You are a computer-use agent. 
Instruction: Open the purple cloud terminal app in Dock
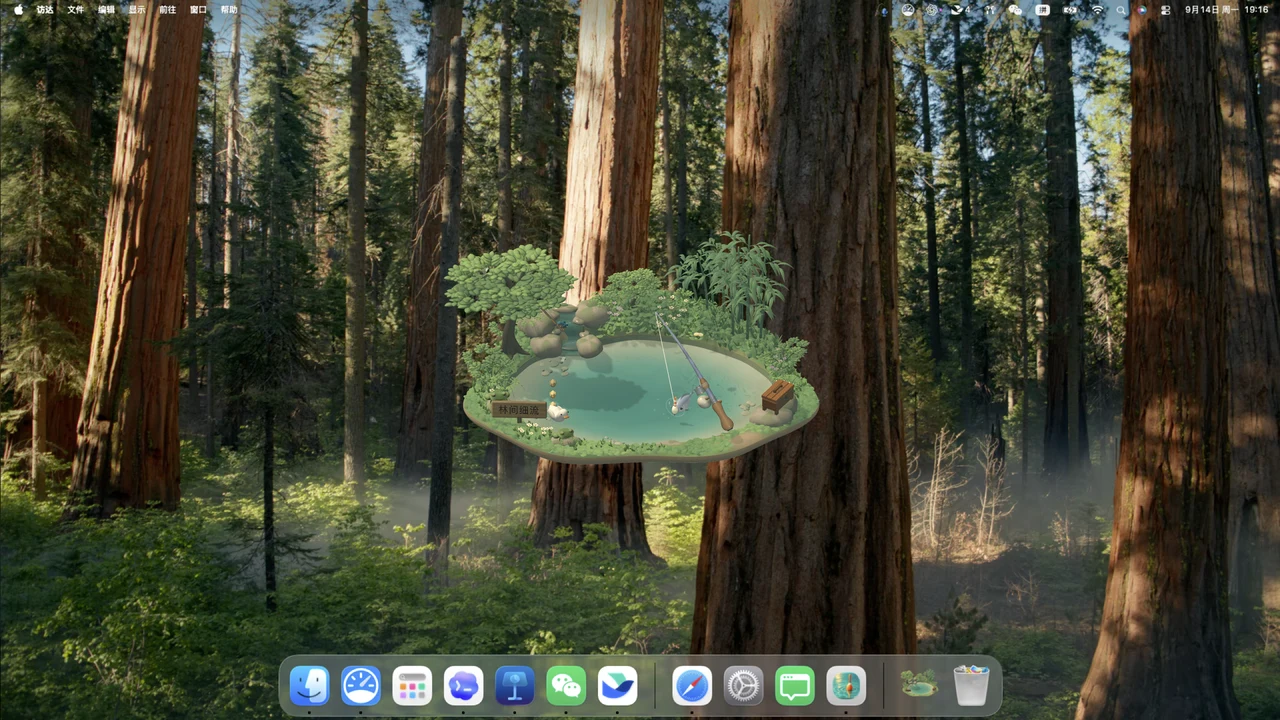point(463,686)
